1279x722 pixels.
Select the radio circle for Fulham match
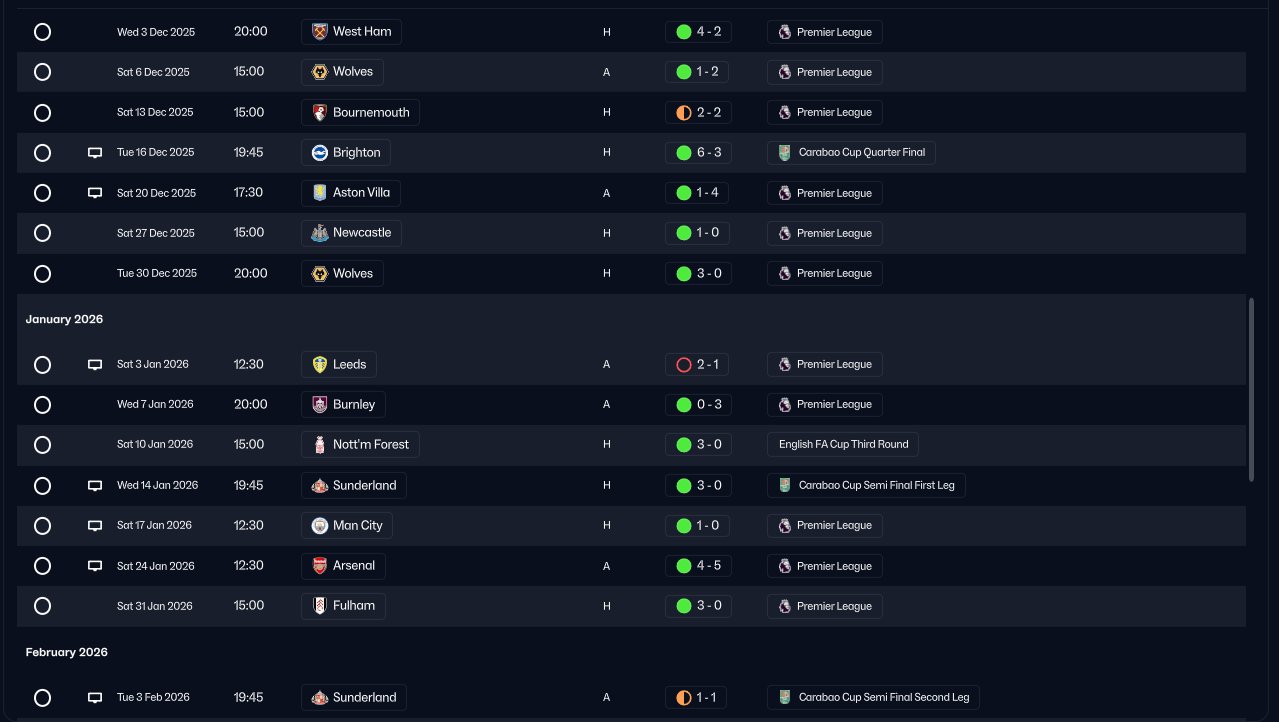point(42,606)
